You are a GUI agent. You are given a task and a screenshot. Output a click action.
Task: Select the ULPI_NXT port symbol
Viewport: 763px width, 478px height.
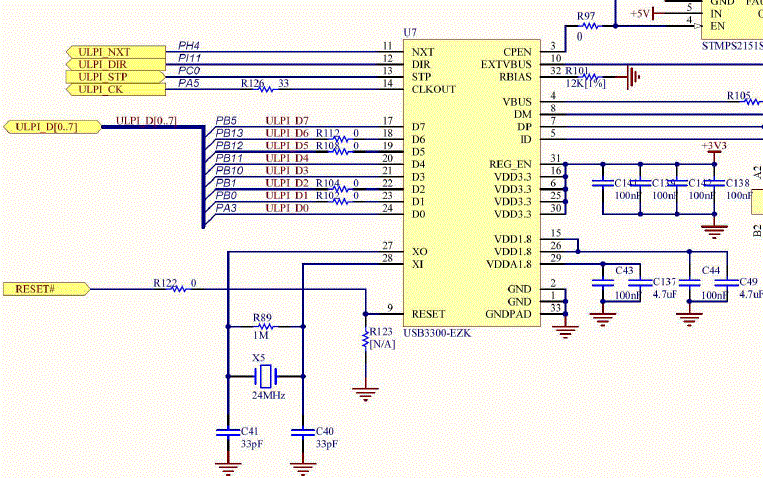[x=116, y=52]
